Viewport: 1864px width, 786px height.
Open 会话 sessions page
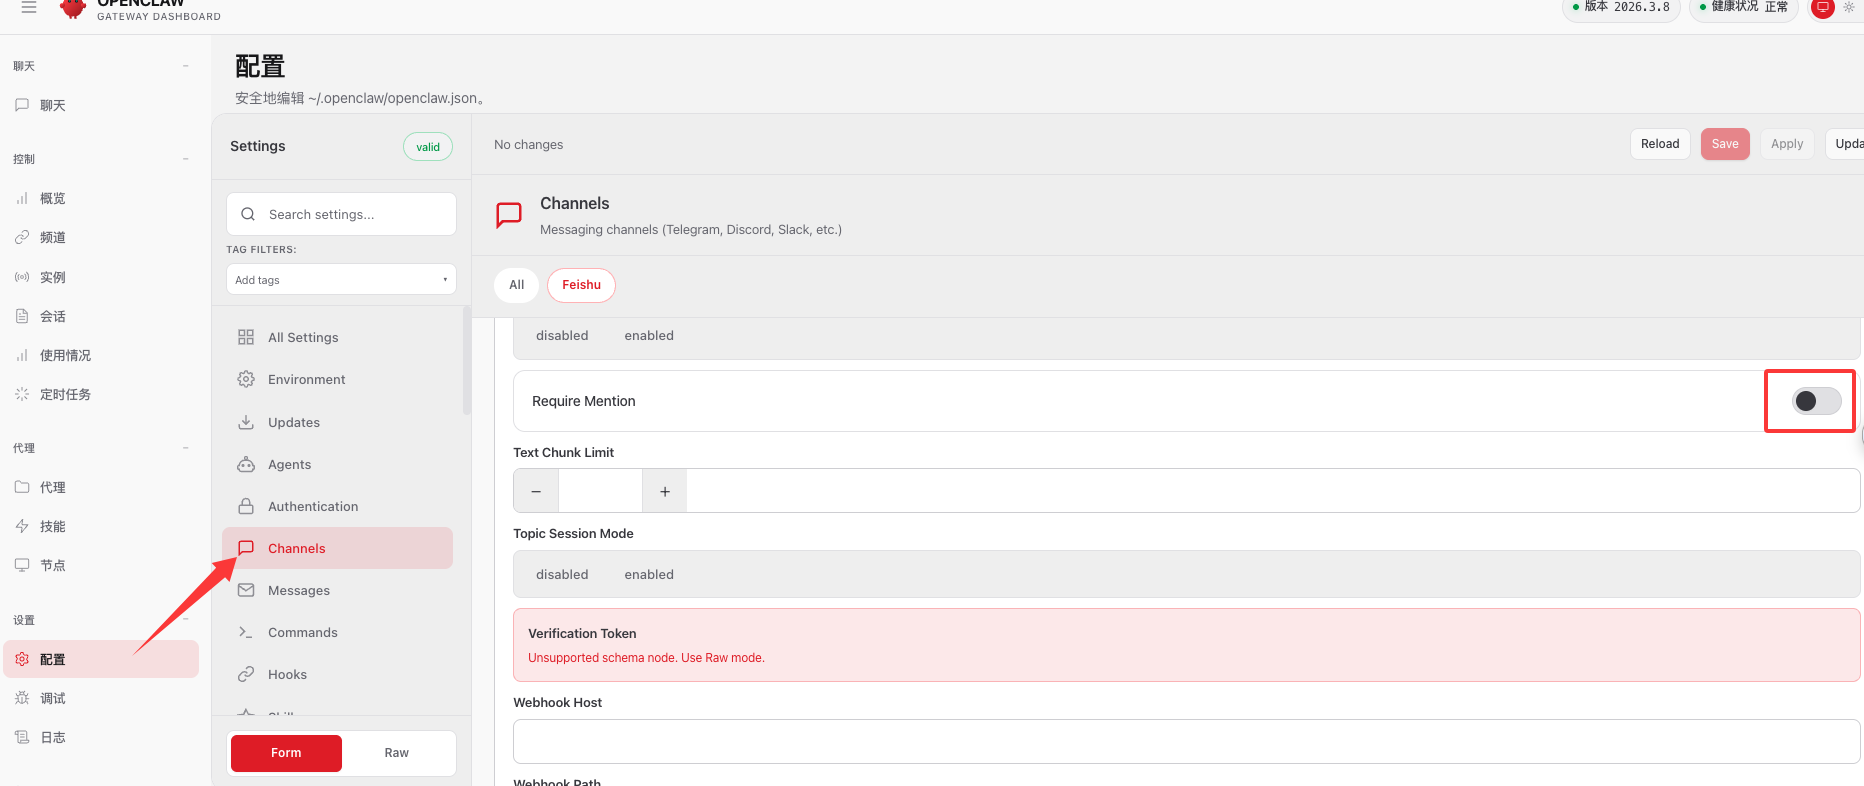point(100,316)
